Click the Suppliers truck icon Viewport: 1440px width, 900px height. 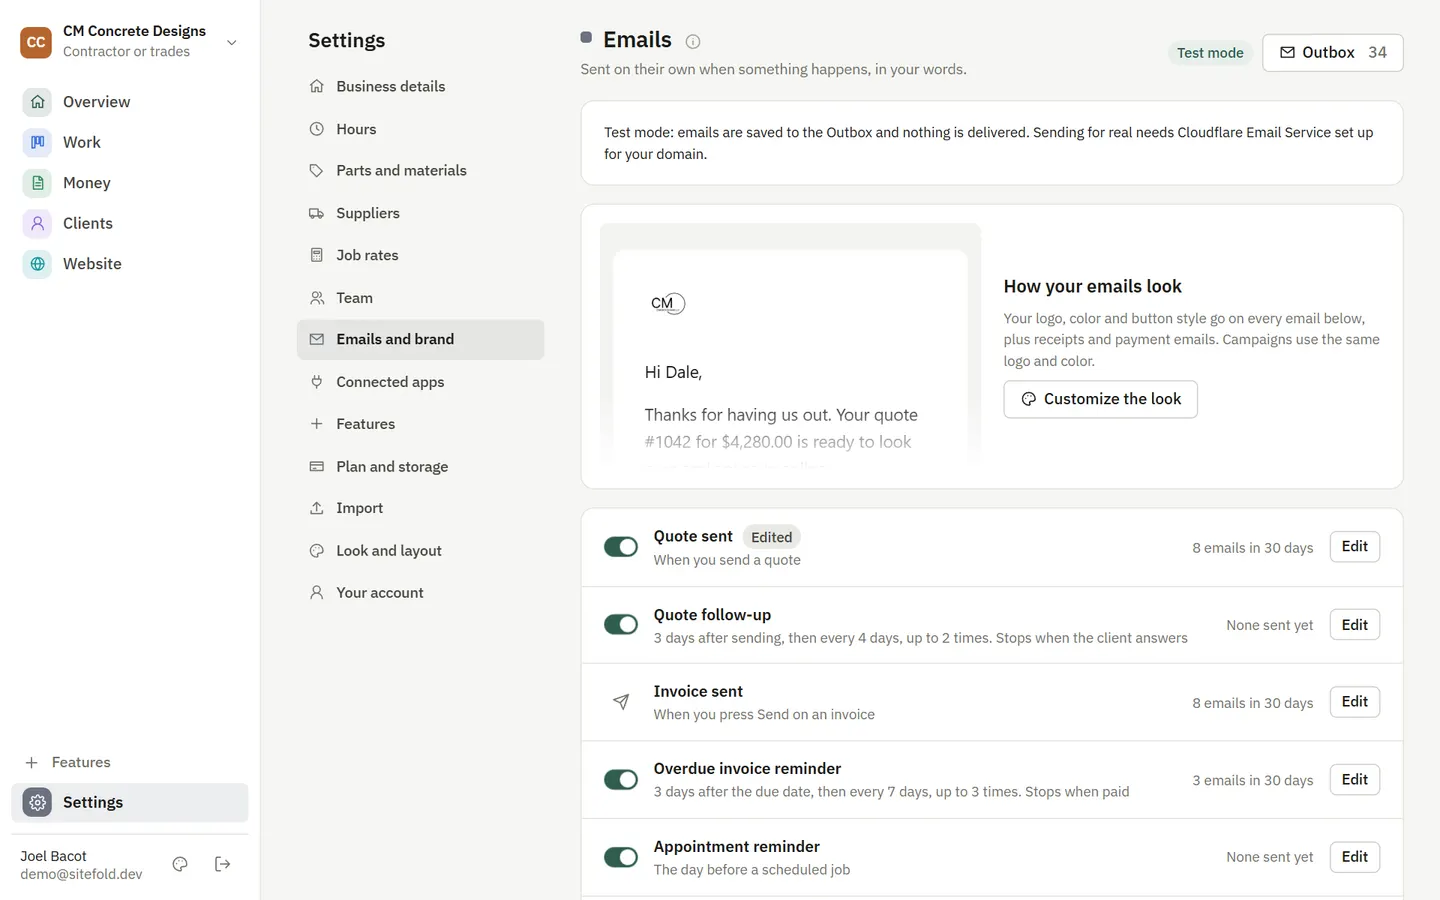point(317,213)
